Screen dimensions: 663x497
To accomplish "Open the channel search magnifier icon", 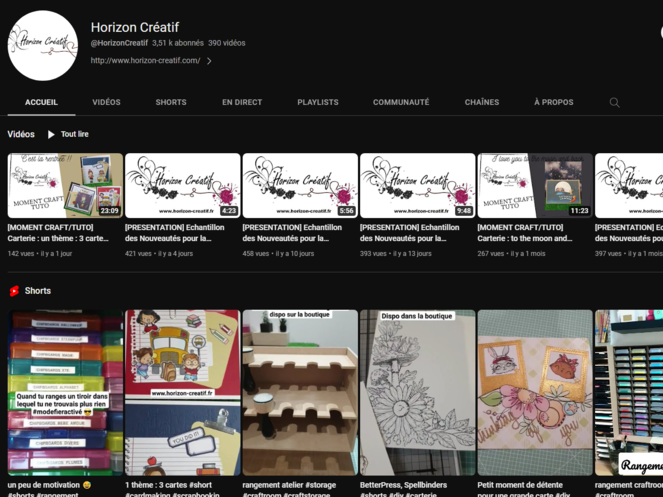I will pos(614,102).
